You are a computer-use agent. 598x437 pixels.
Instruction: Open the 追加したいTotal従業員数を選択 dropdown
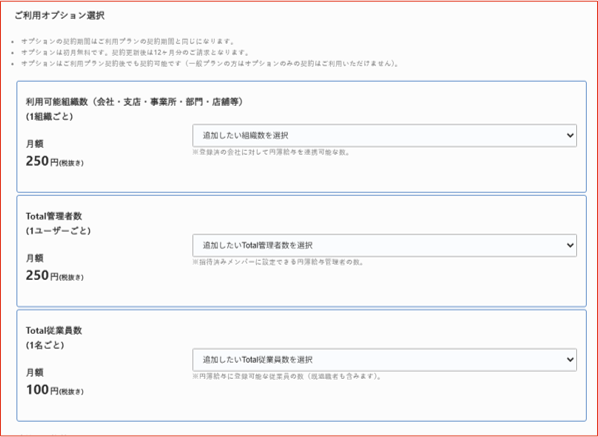384,360
